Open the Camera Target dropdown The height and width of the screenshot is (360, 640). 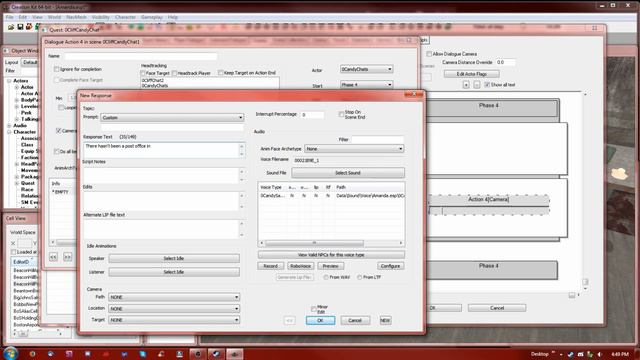tap(174, 320)
